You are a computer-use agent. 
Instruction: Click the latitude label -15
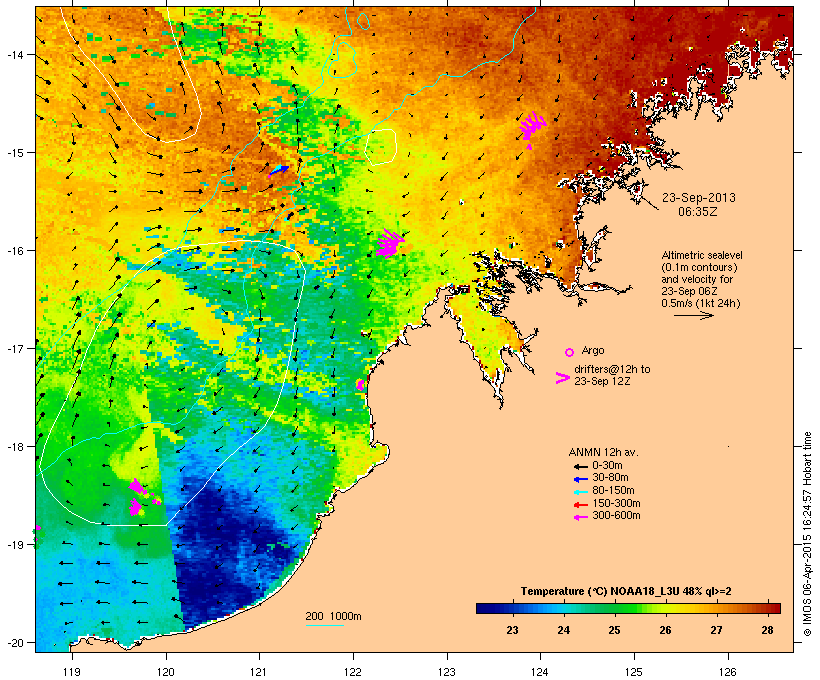[14, 153]
